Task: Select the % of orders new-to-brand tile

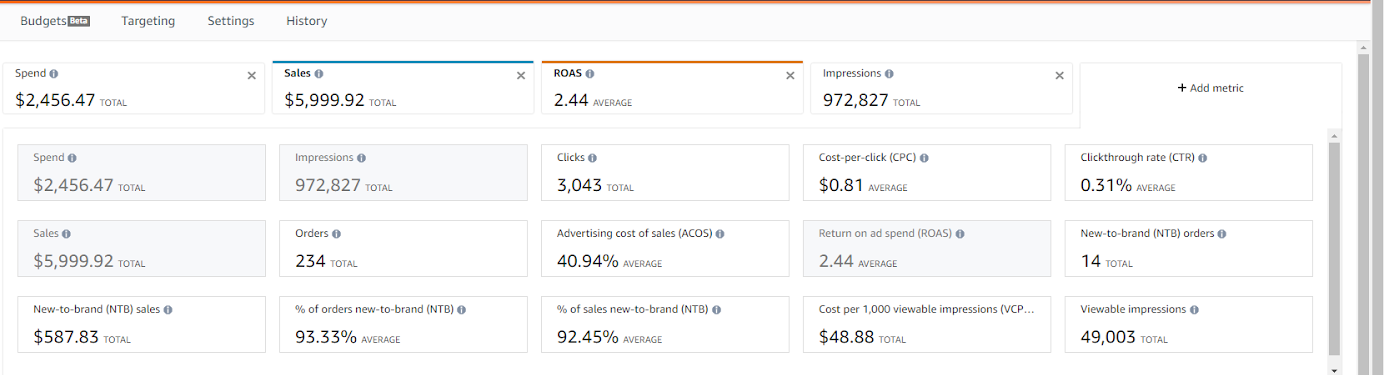Action: tap(403, 325)
